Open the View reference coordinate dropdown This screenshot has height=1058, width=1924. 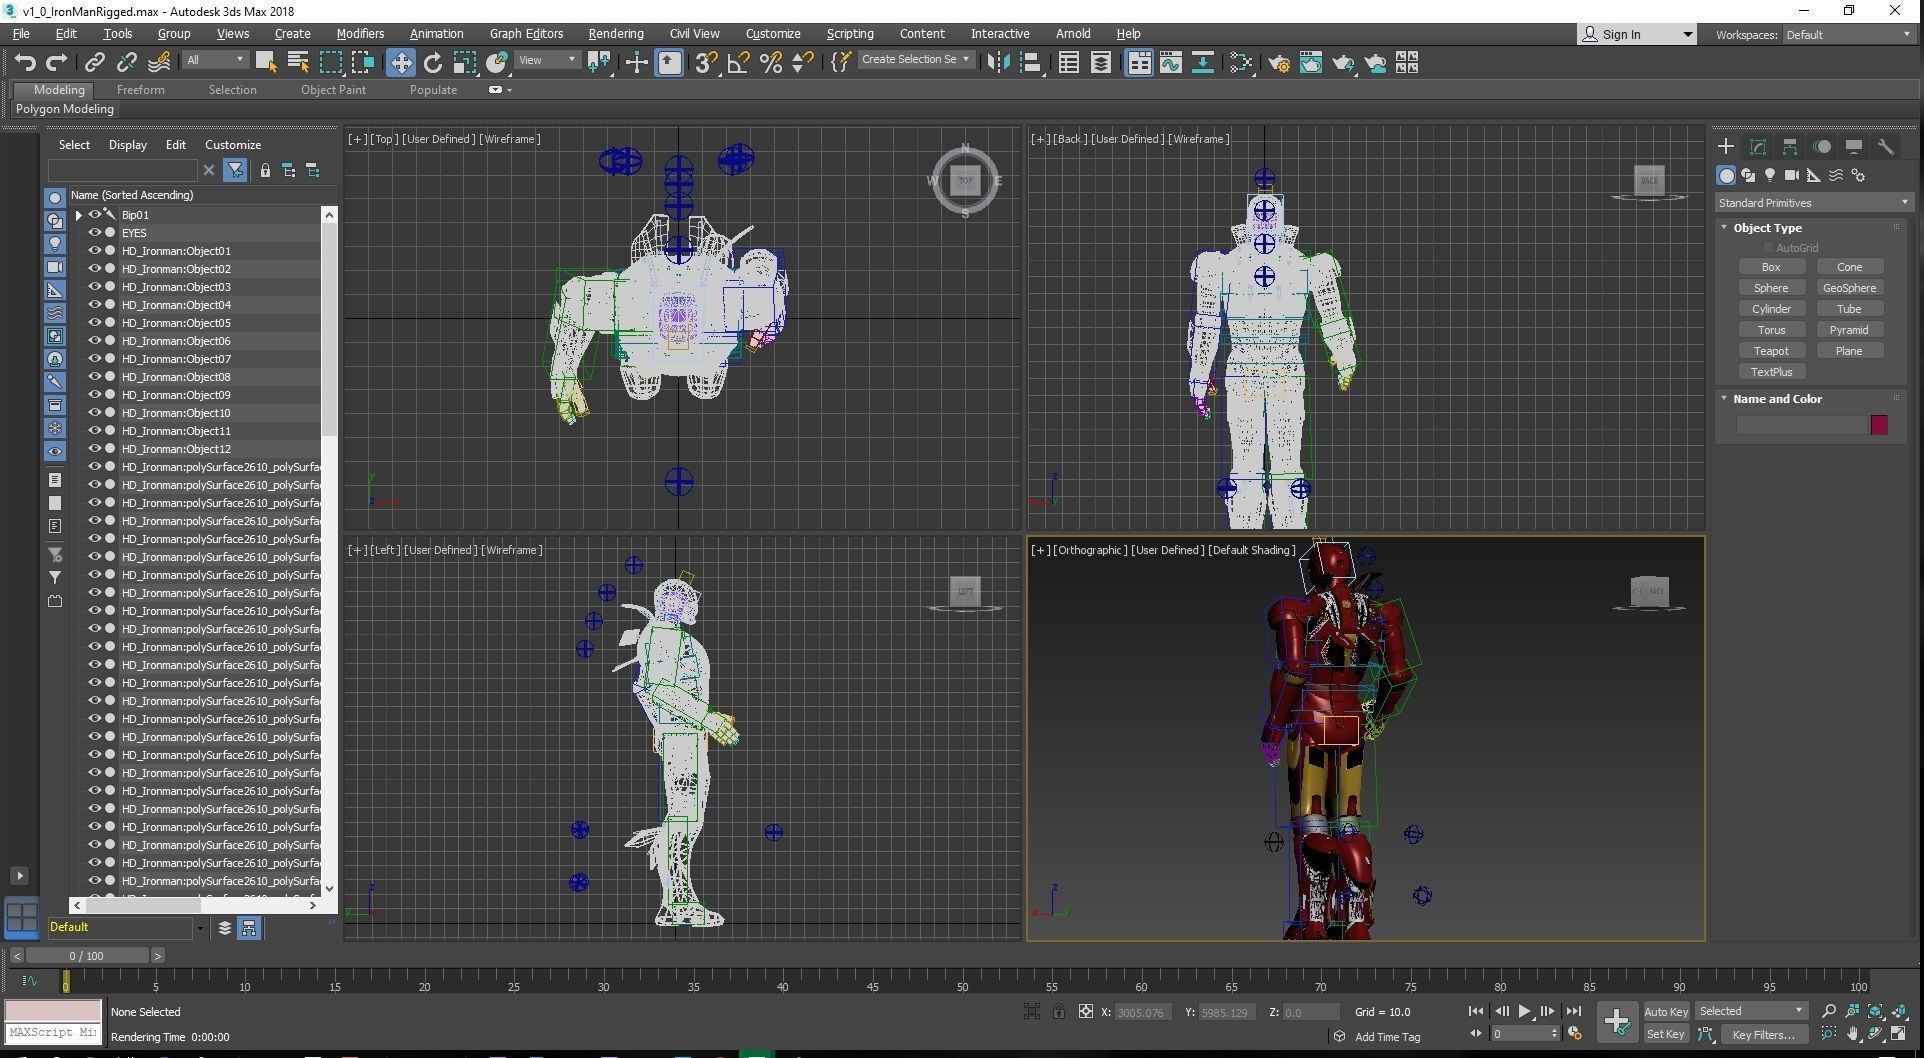point(547,60)
